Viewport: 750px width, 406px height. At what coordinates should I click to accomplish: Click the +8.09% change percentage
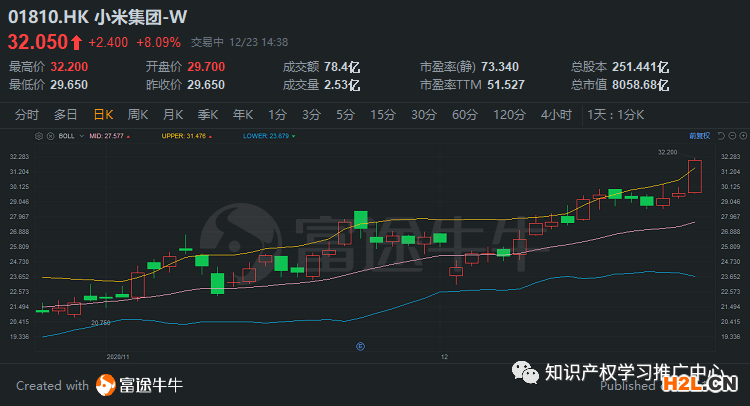[158, 43]
